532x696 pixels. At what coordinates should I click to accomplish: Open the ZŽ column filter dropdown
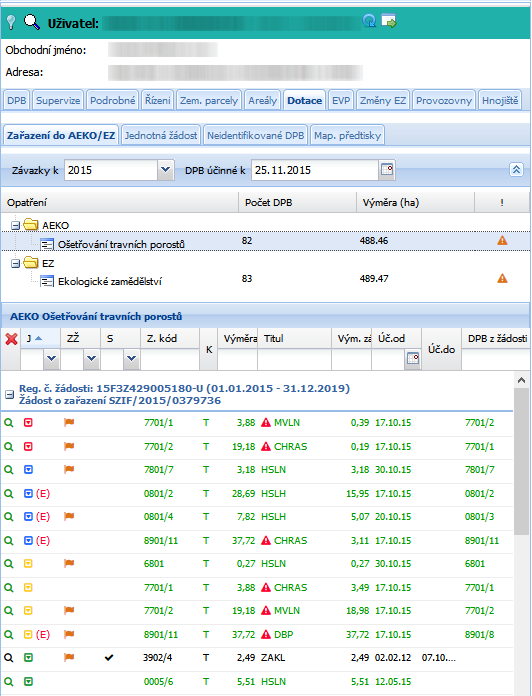coord(91,358)
